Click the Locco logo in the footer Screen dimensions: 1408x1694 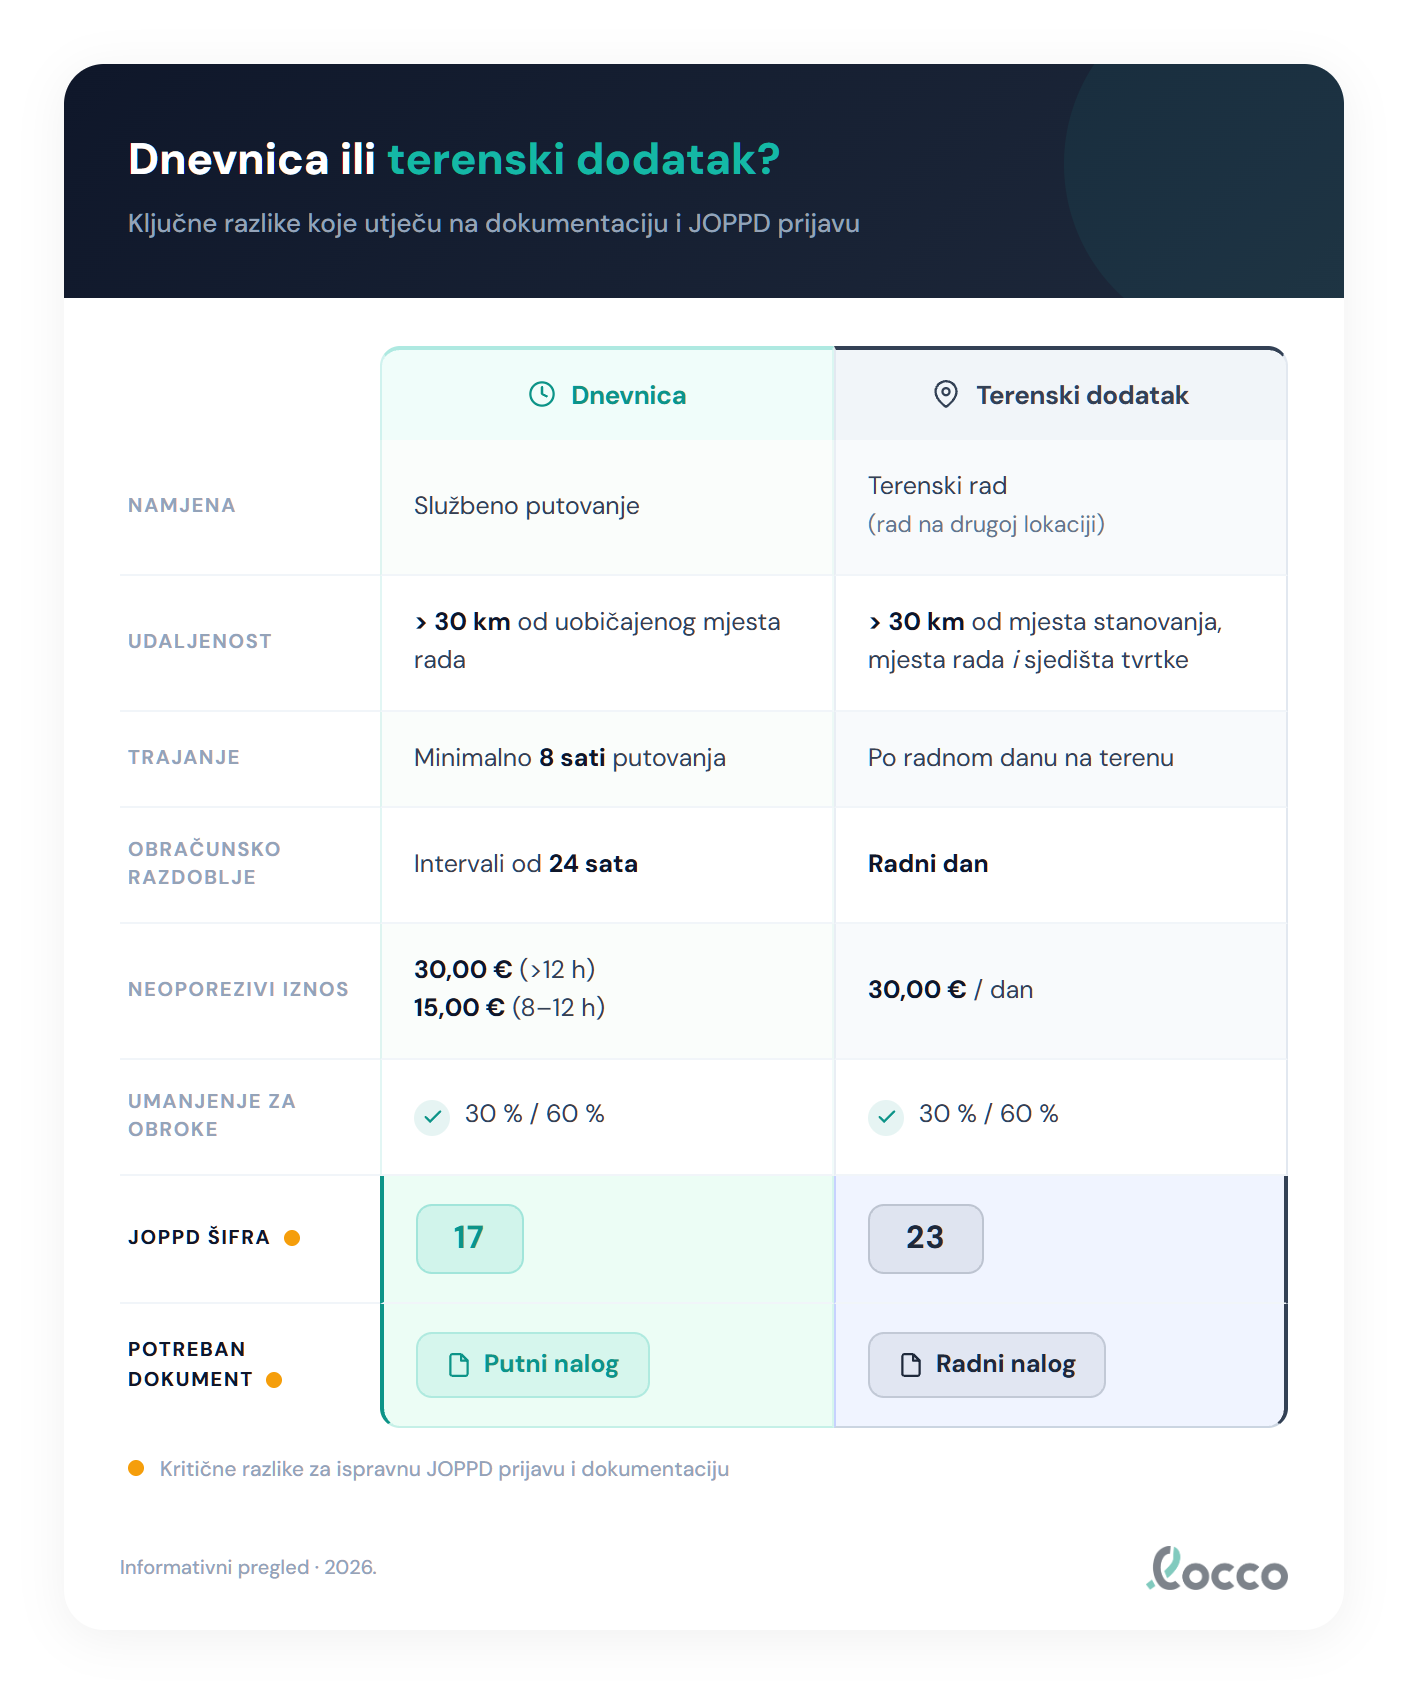[x=1217, y=1570]
